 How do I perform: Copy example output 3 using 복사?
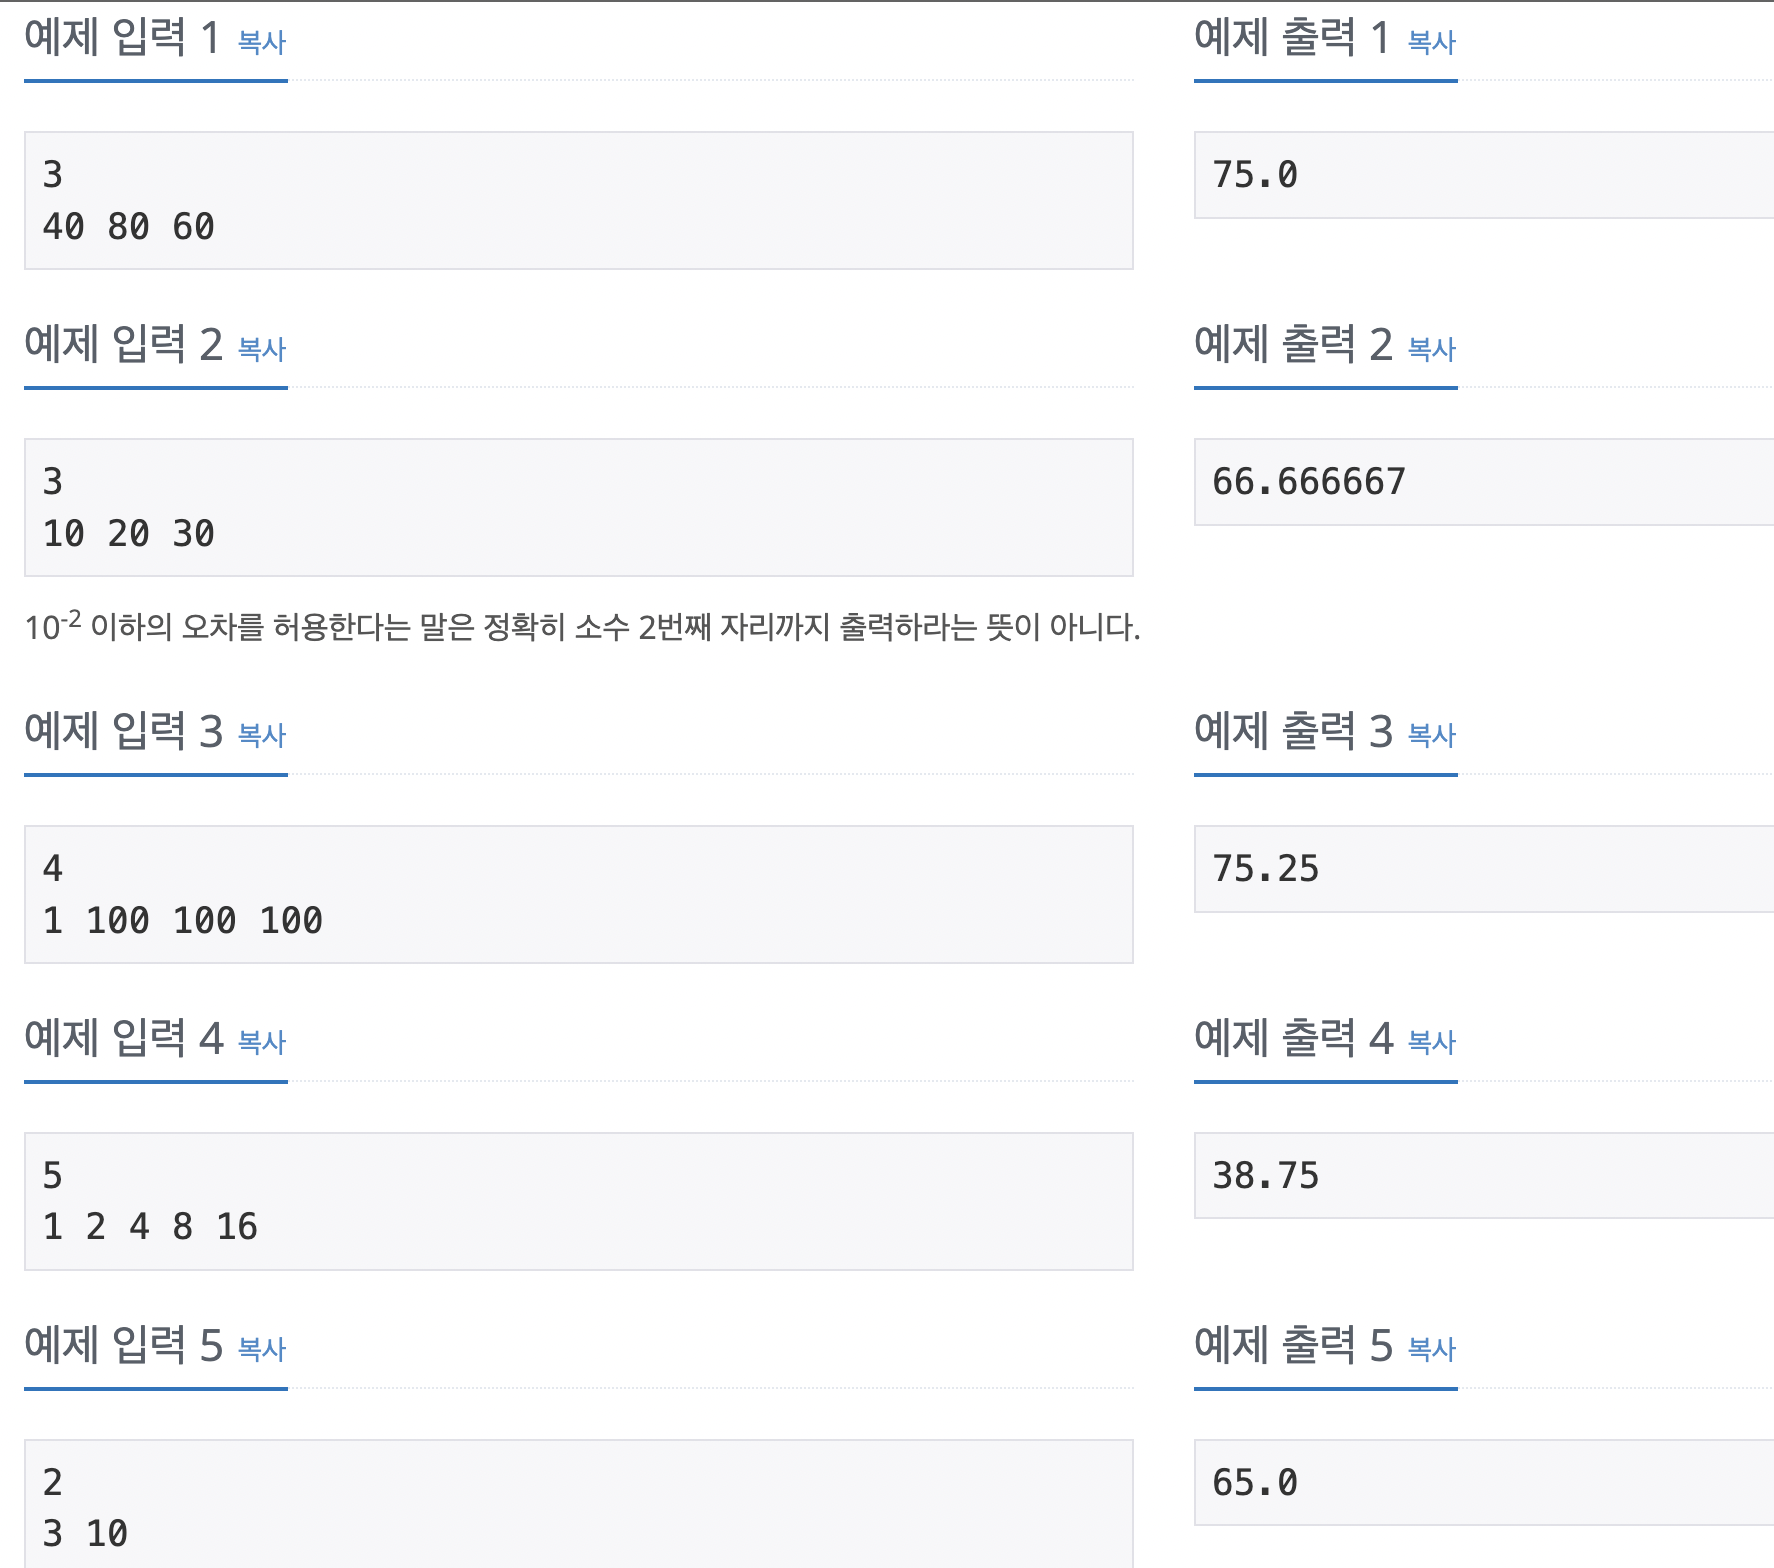click(1432, 736)
